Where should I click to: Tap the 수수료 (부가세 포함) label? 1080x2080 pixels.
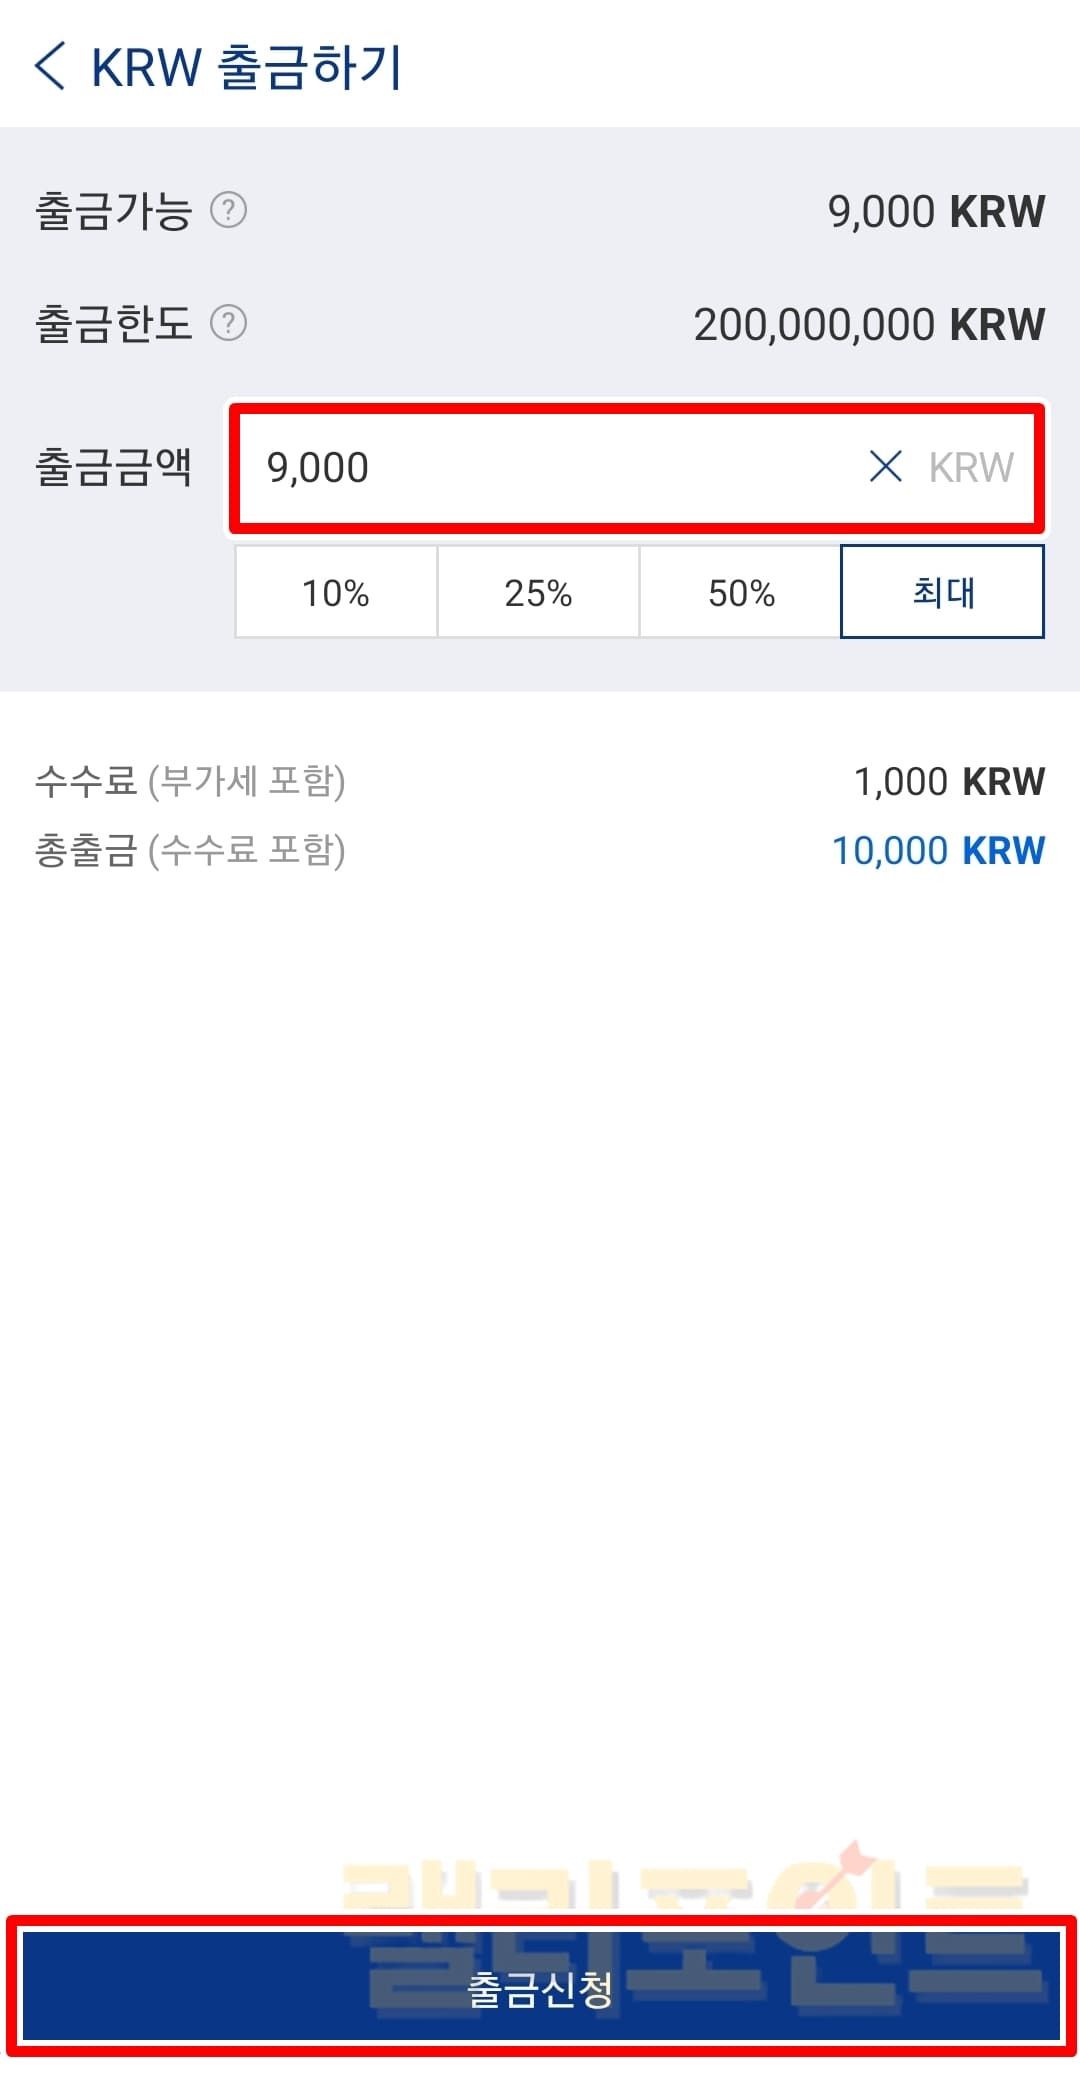point(190,781)
